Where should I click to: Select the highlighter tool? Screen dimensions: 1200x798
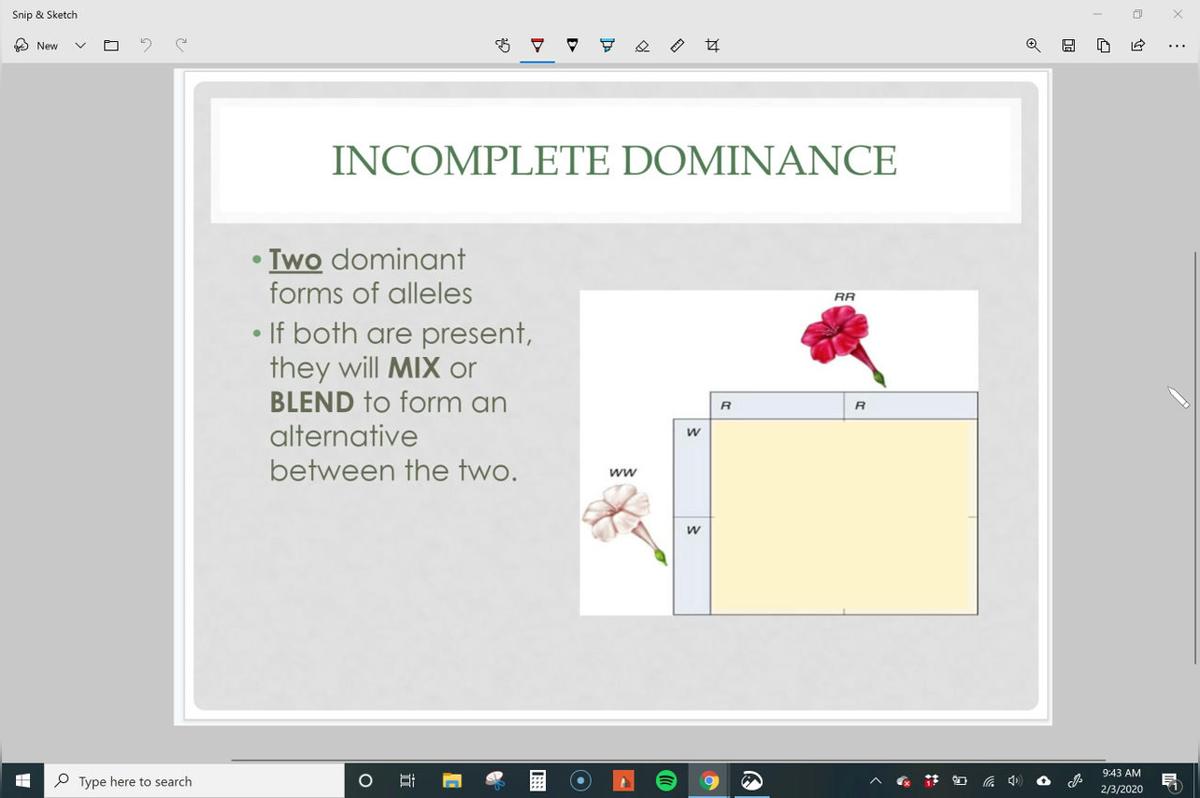coord(607,46)
